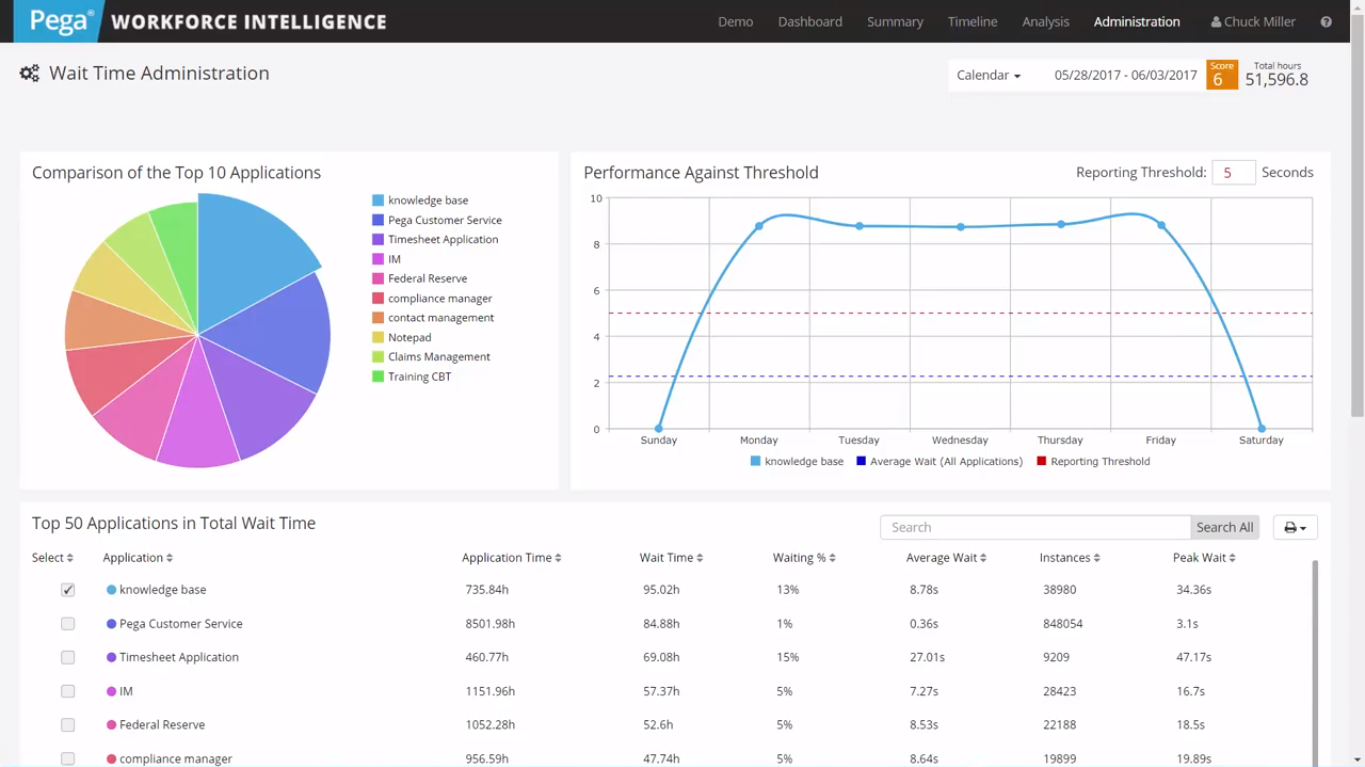Click the compliance manager instances 19899
This screenshot has width=1365, height=767.
[x=1059, y=759]
